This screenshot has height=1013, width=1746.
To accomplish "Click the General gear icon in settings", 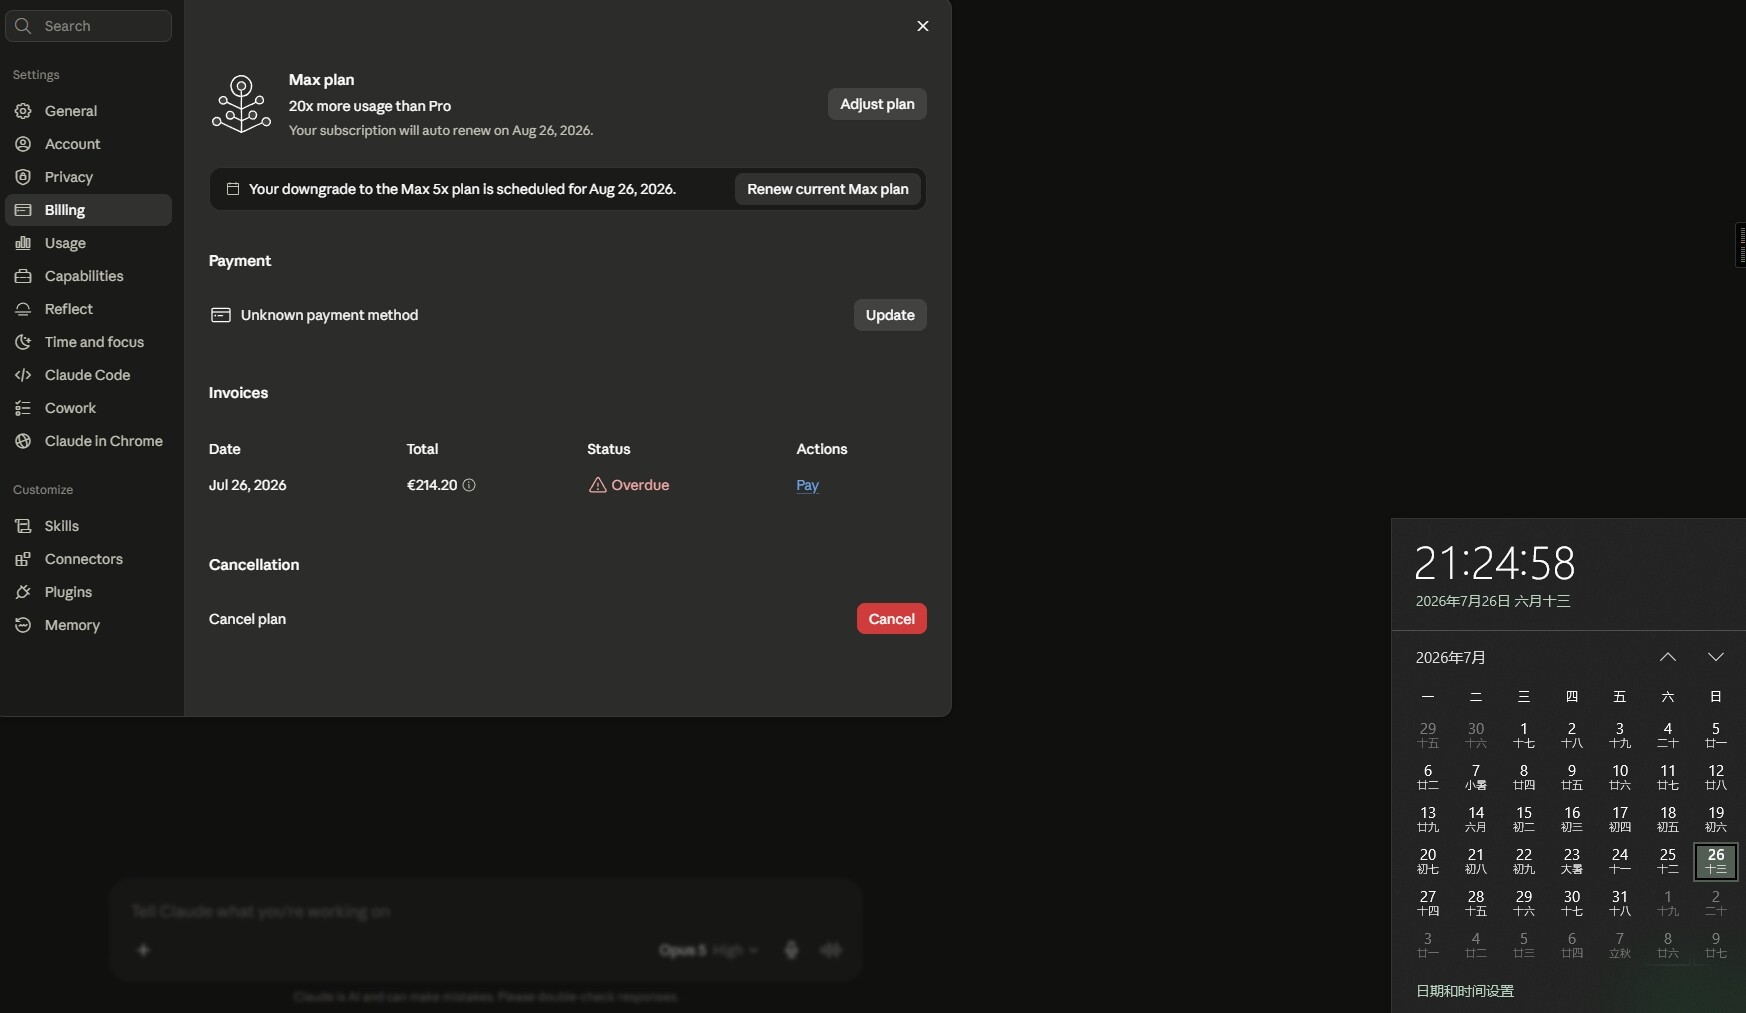I will (x=23, y=111).
